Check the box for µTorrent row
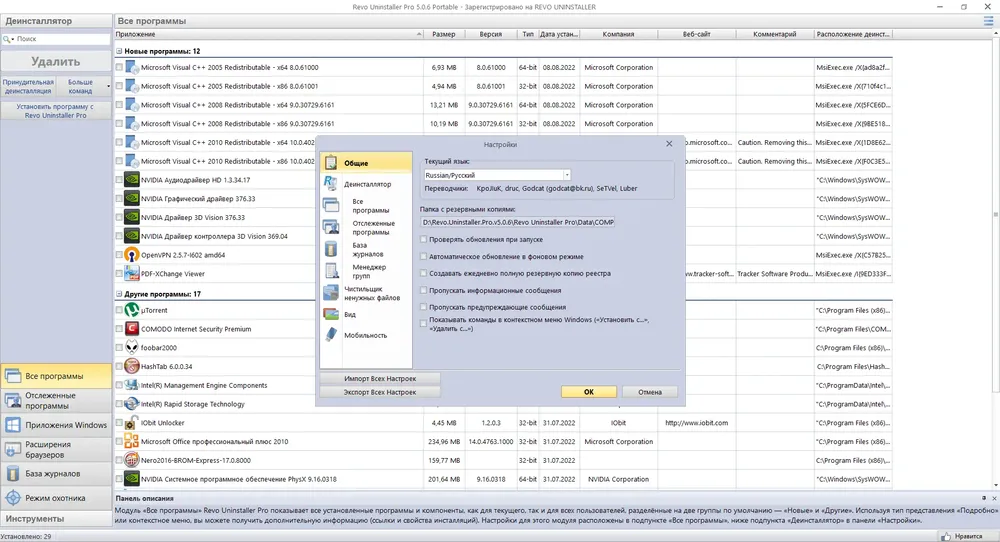 click(119, 310)
